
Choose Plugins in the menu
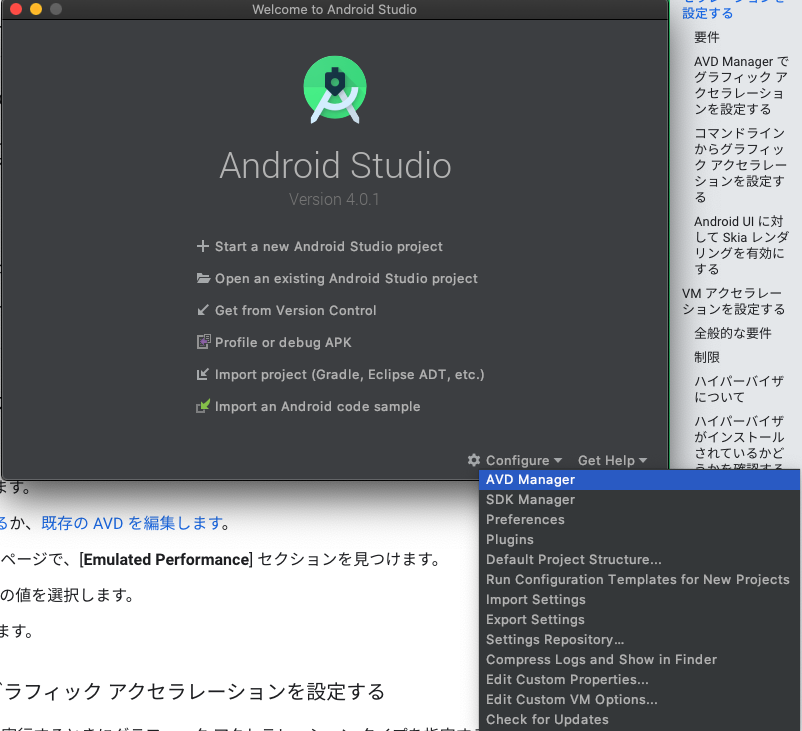coord(639,540)
